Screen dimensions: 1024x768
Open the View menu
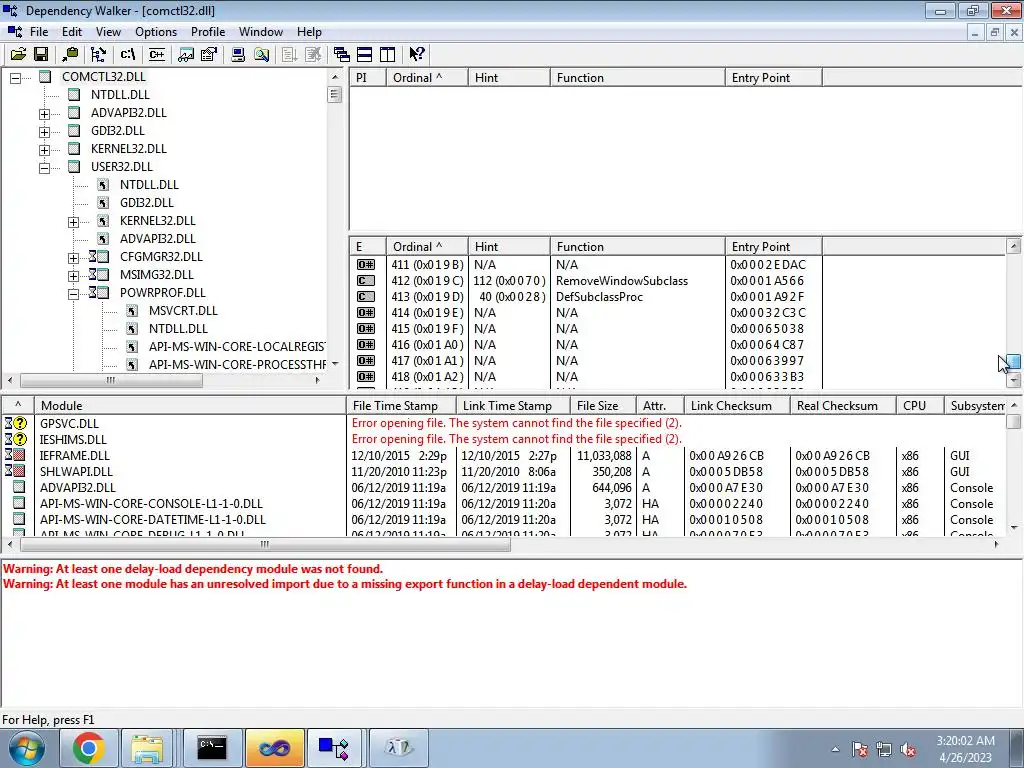[108, 32]
